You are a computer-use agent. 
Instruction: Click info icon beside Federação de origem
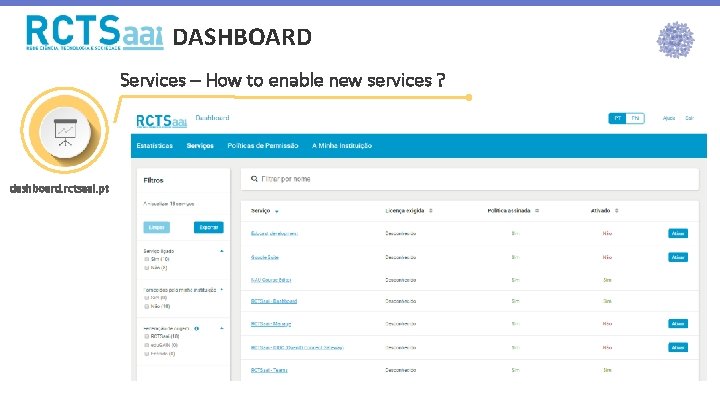[x=198, y=328]
